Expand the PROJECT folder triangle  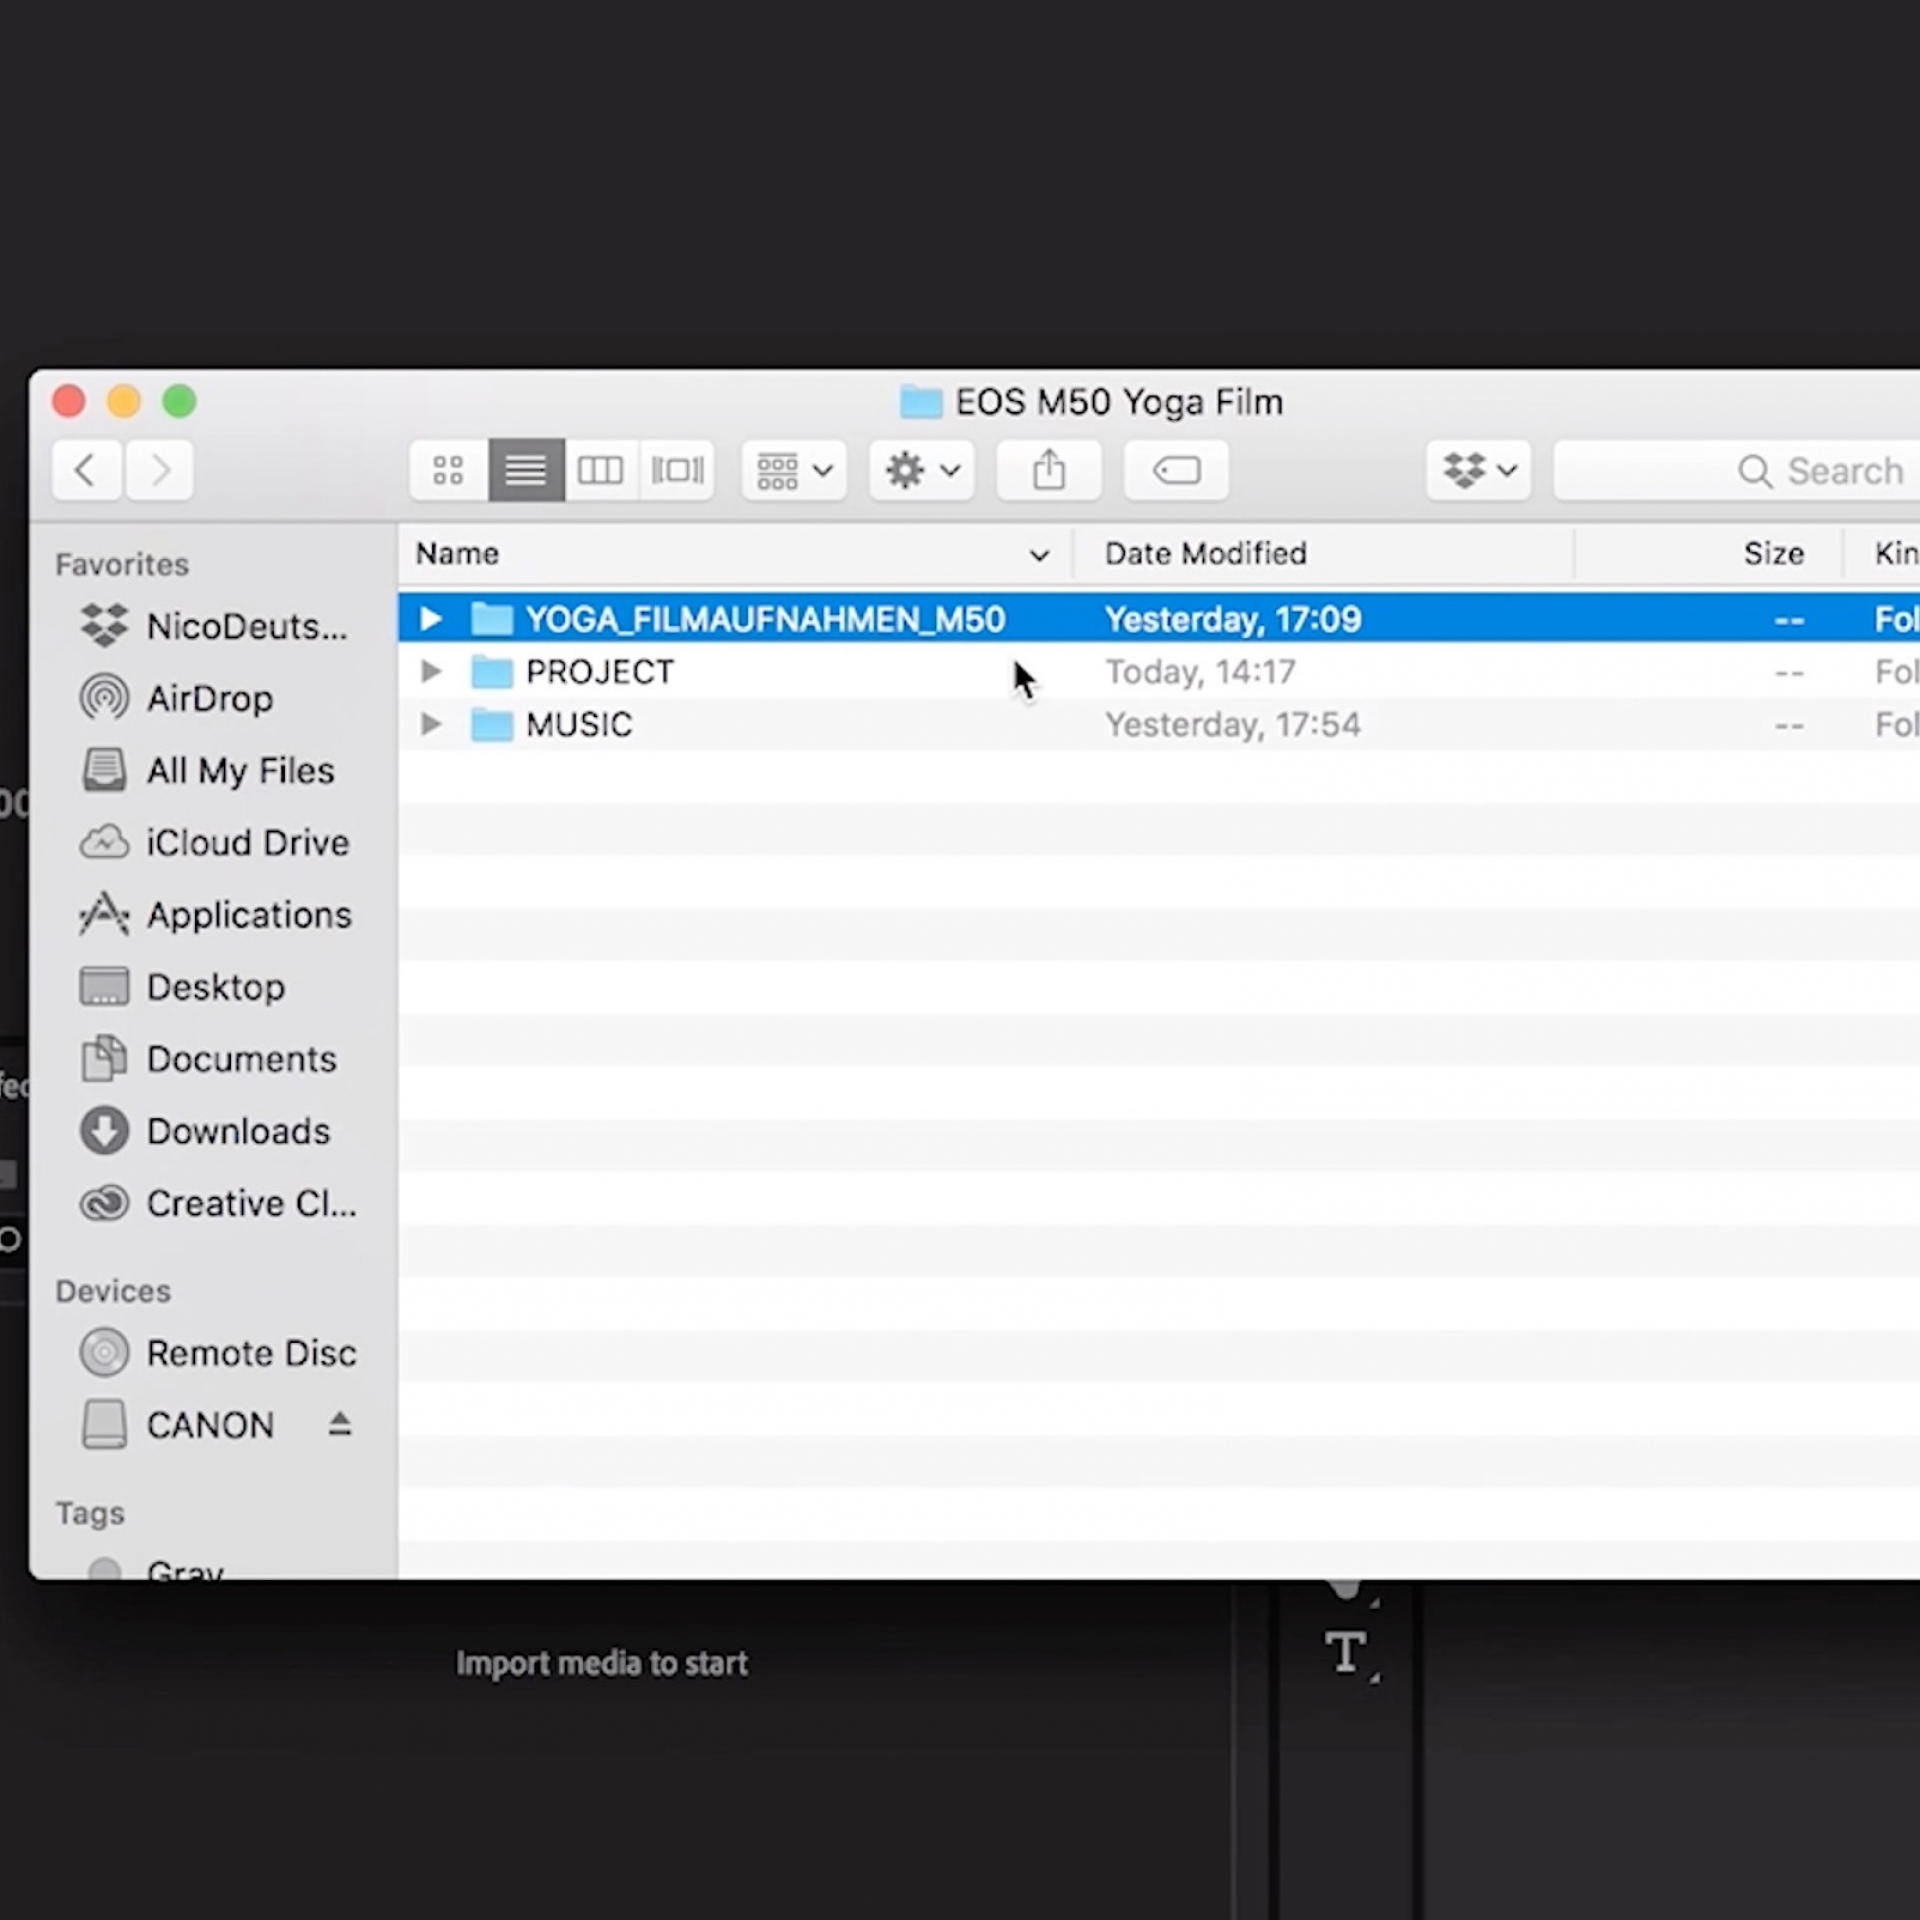(431, 671)
